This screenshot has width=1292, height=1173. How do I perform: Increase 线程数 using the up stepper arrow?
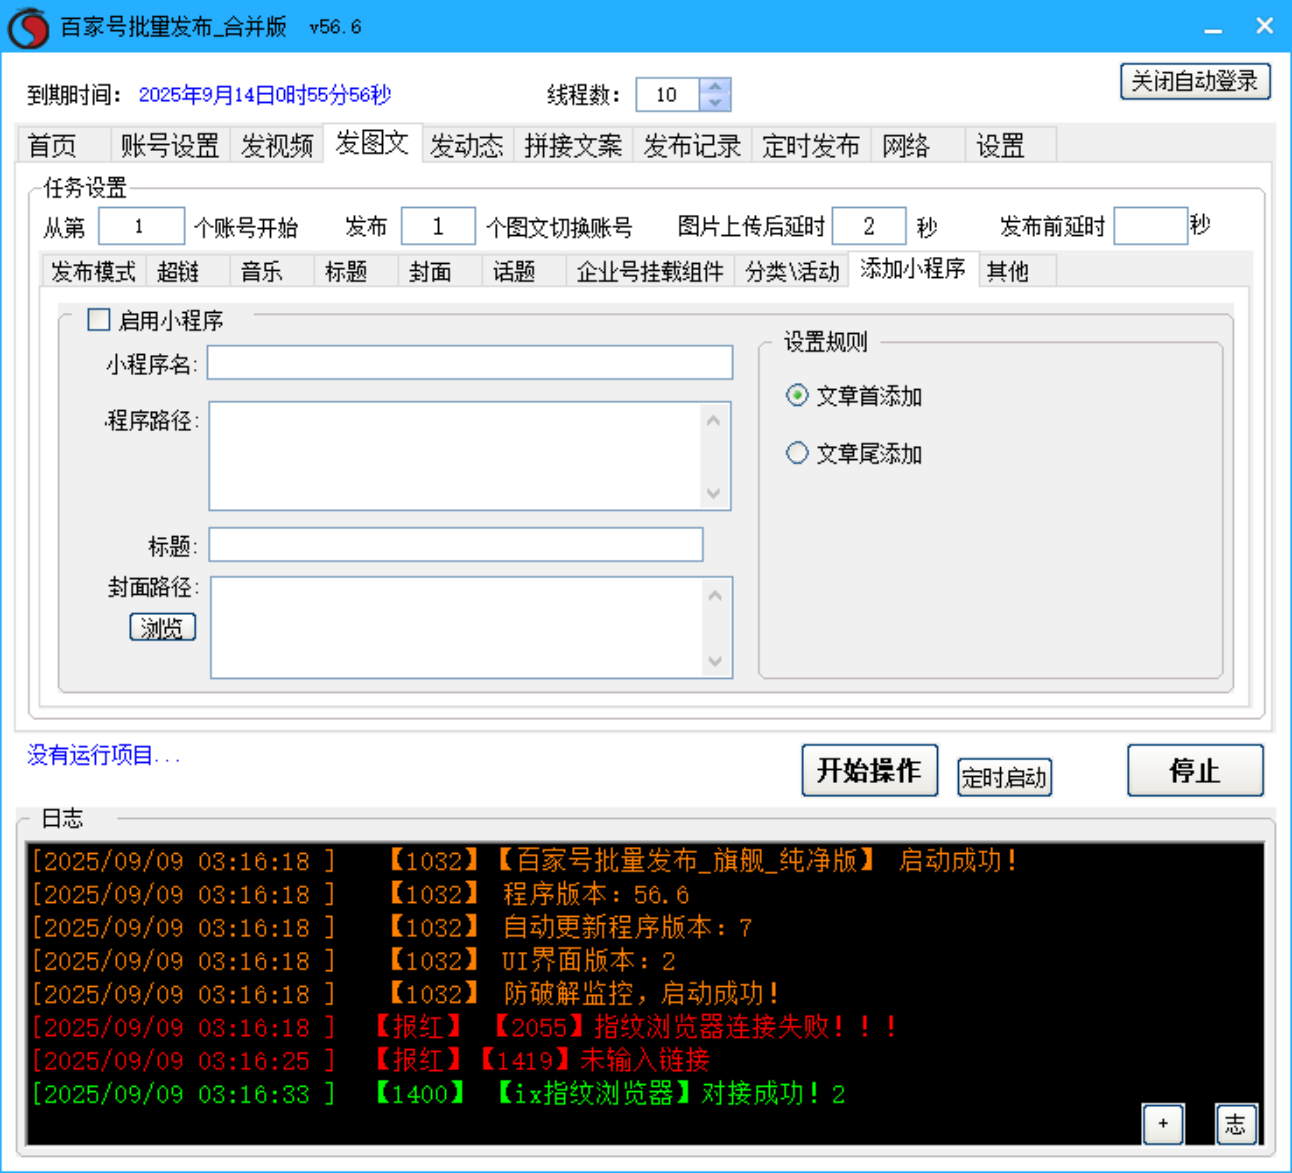(x=715, y=87)
